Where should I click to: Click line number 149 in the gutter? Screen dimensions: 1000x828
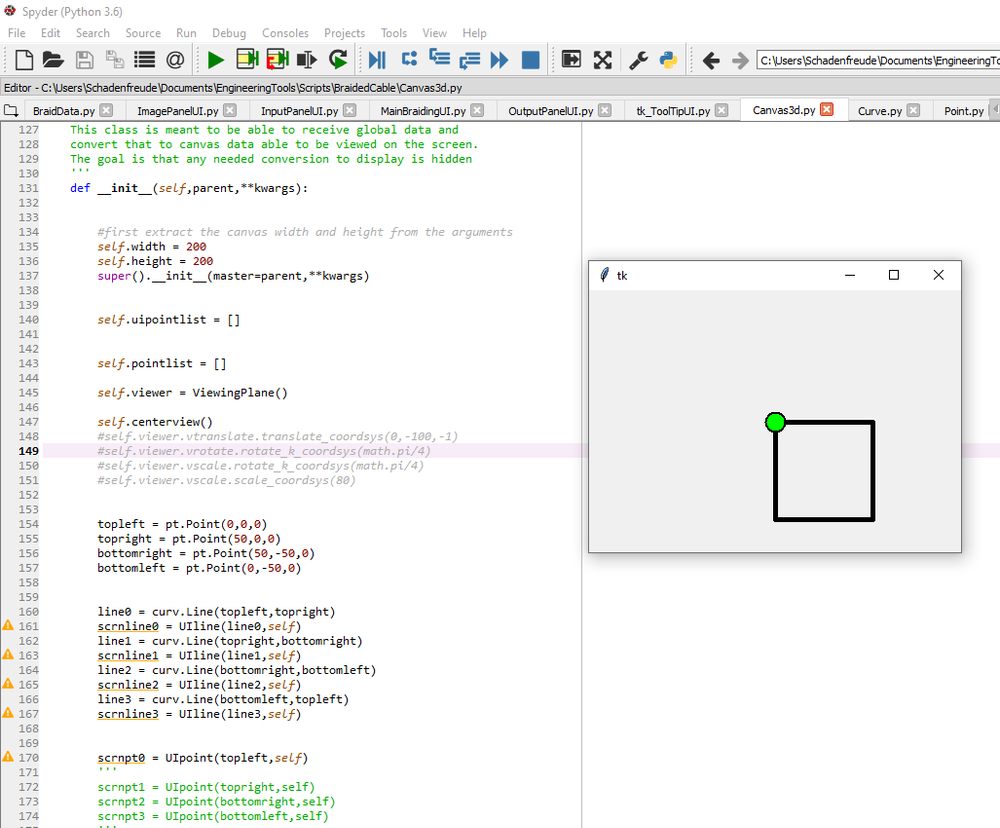click(28, 451)
